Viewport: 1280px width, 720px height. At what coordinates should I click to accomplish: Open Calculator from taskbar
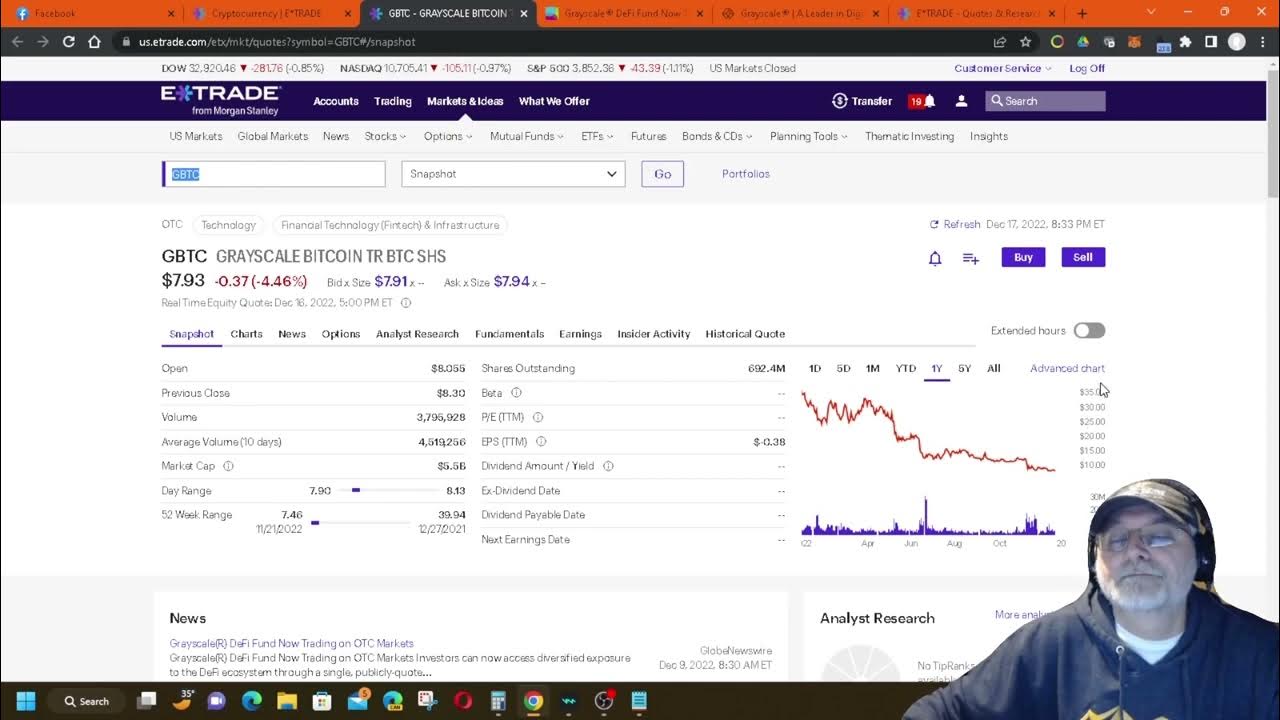click(x=498, y=701)
